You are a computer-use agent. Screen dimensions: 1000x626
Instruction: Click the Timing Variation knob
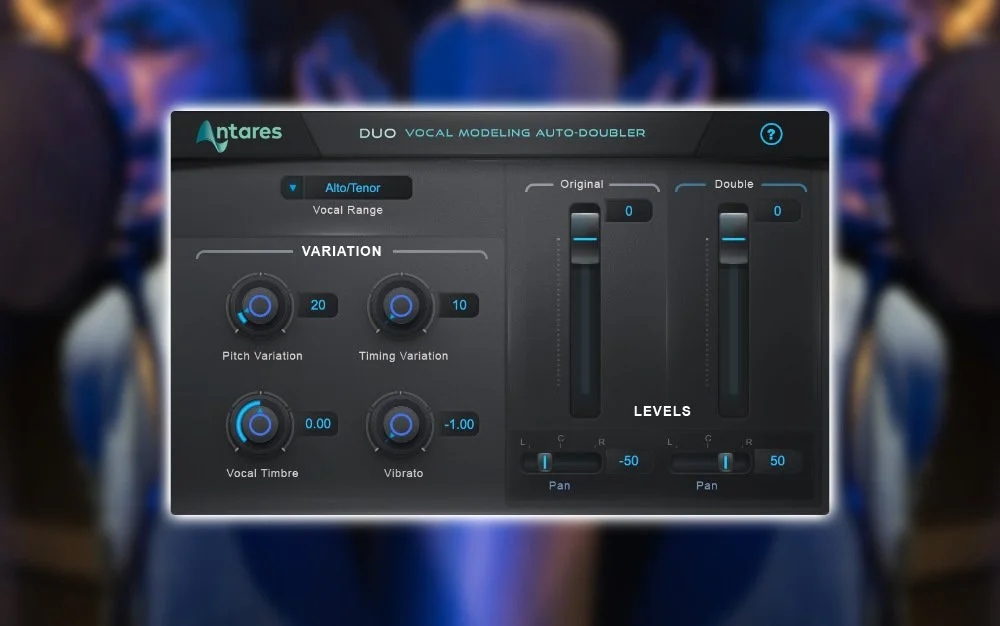[401, 306]
